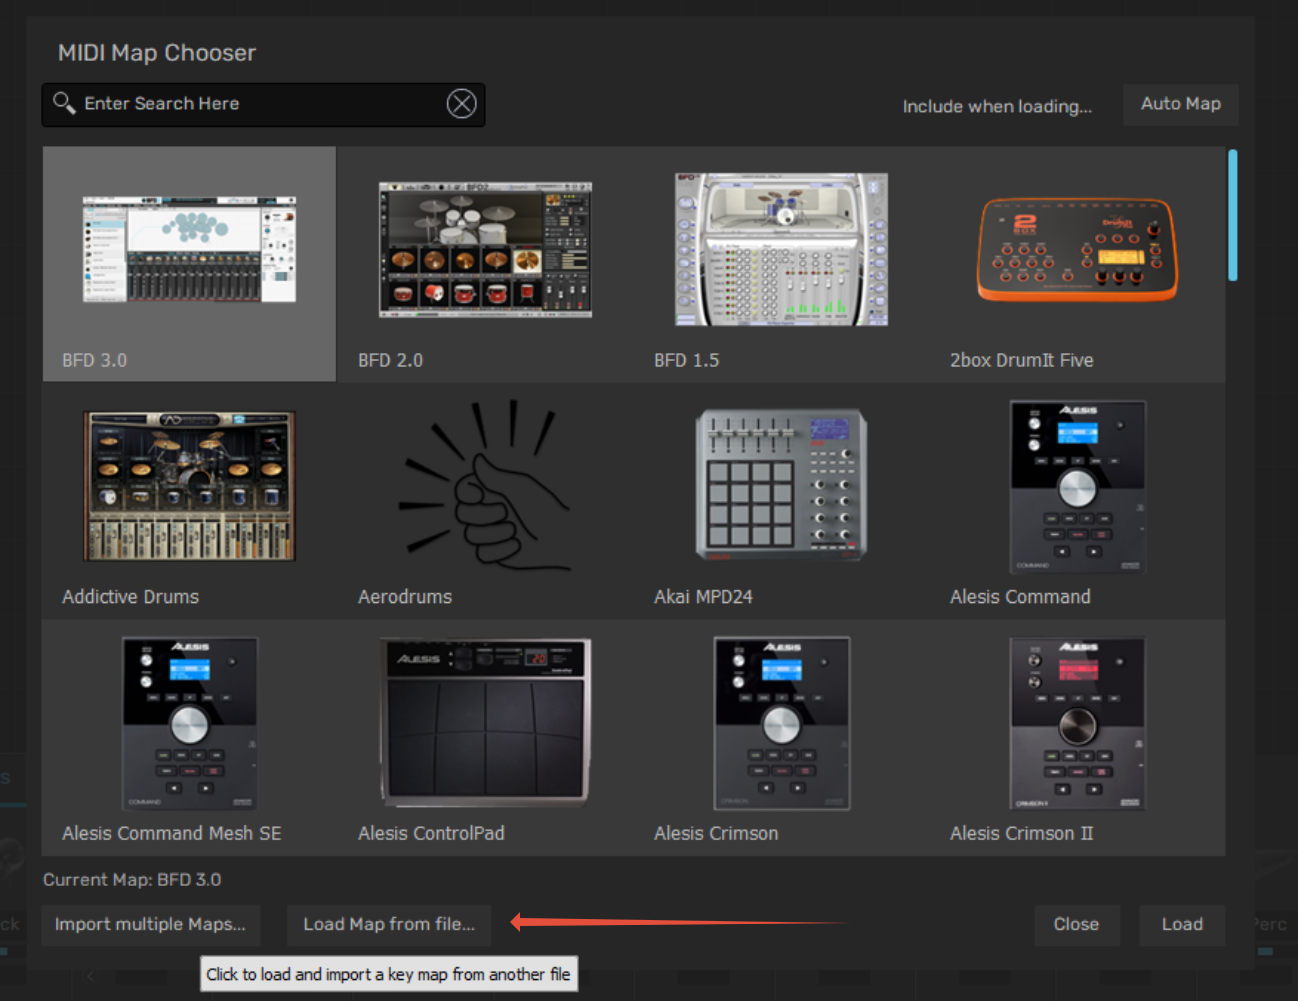Click the 2box DrumIt Five label

click(x=1022, y=360)
